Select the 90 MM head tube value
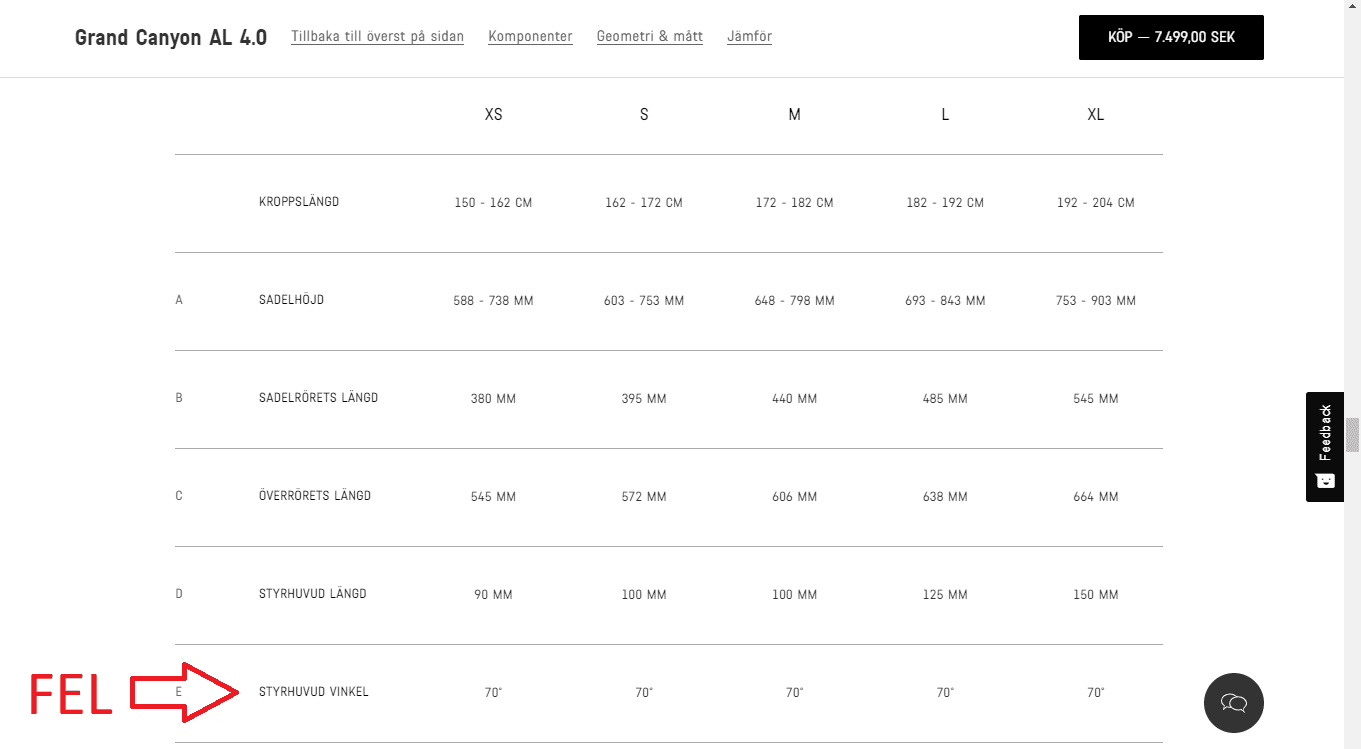The width and height of the screenshot is (1361, 749). pos(493,595)
